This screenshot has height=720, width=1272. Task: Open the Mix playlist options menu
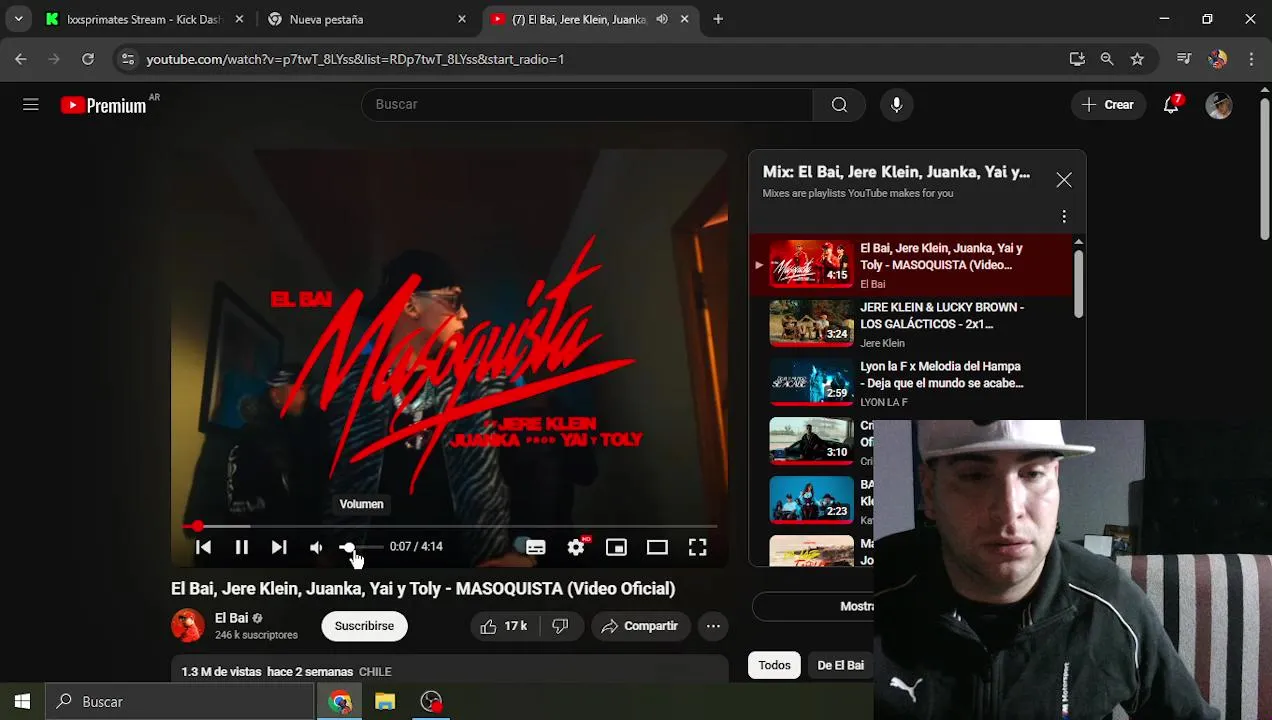(1063, 216)
